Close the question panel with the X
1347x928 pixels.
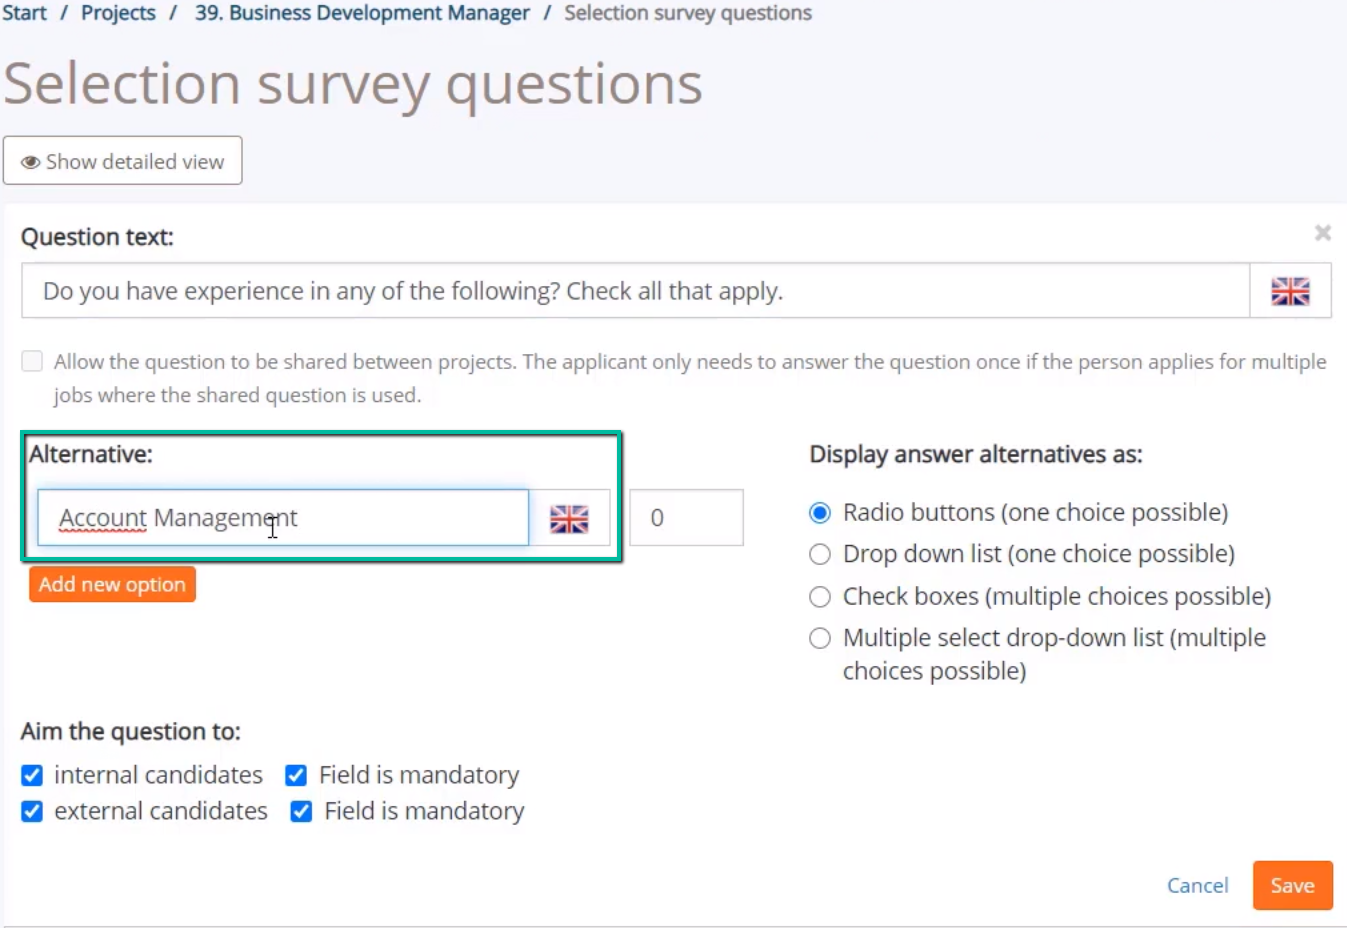pos(1322,233)
